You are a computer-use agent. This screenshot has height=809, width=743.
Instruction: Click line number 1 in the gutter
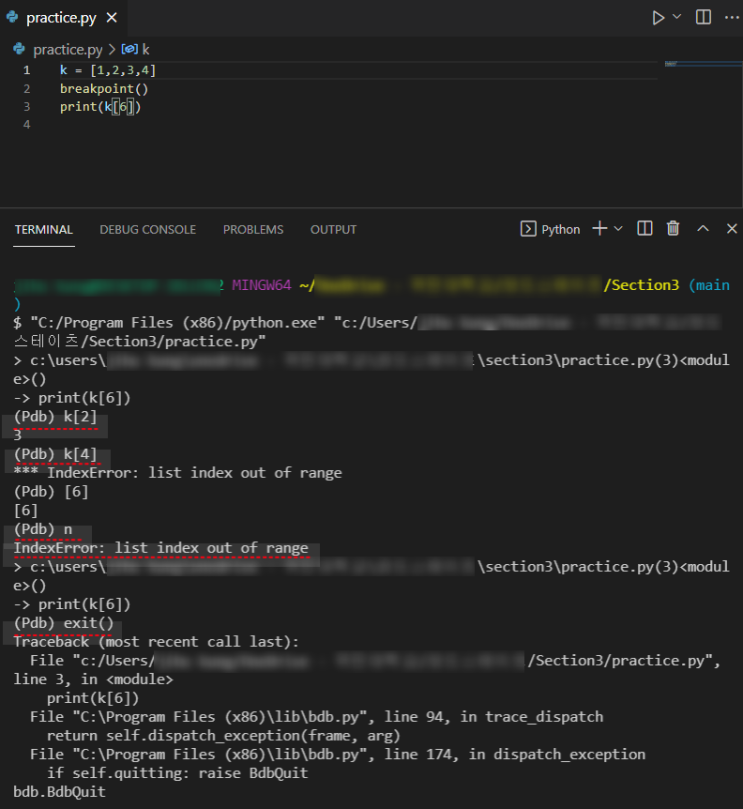pyautogui.click(x=27, y=70)
